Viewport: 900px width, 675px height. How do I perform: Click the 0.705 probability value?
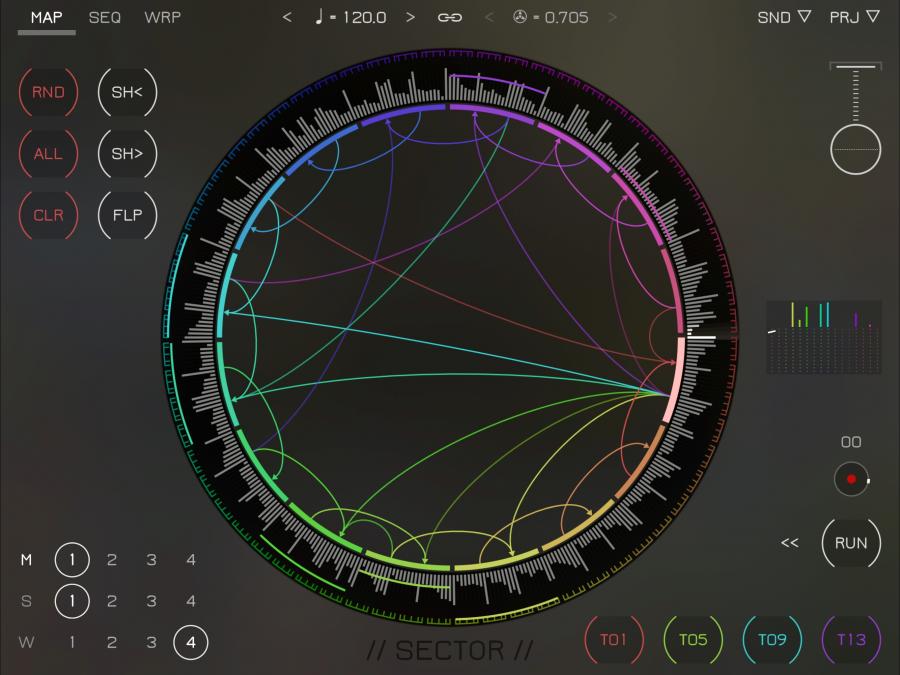point(566,18)
